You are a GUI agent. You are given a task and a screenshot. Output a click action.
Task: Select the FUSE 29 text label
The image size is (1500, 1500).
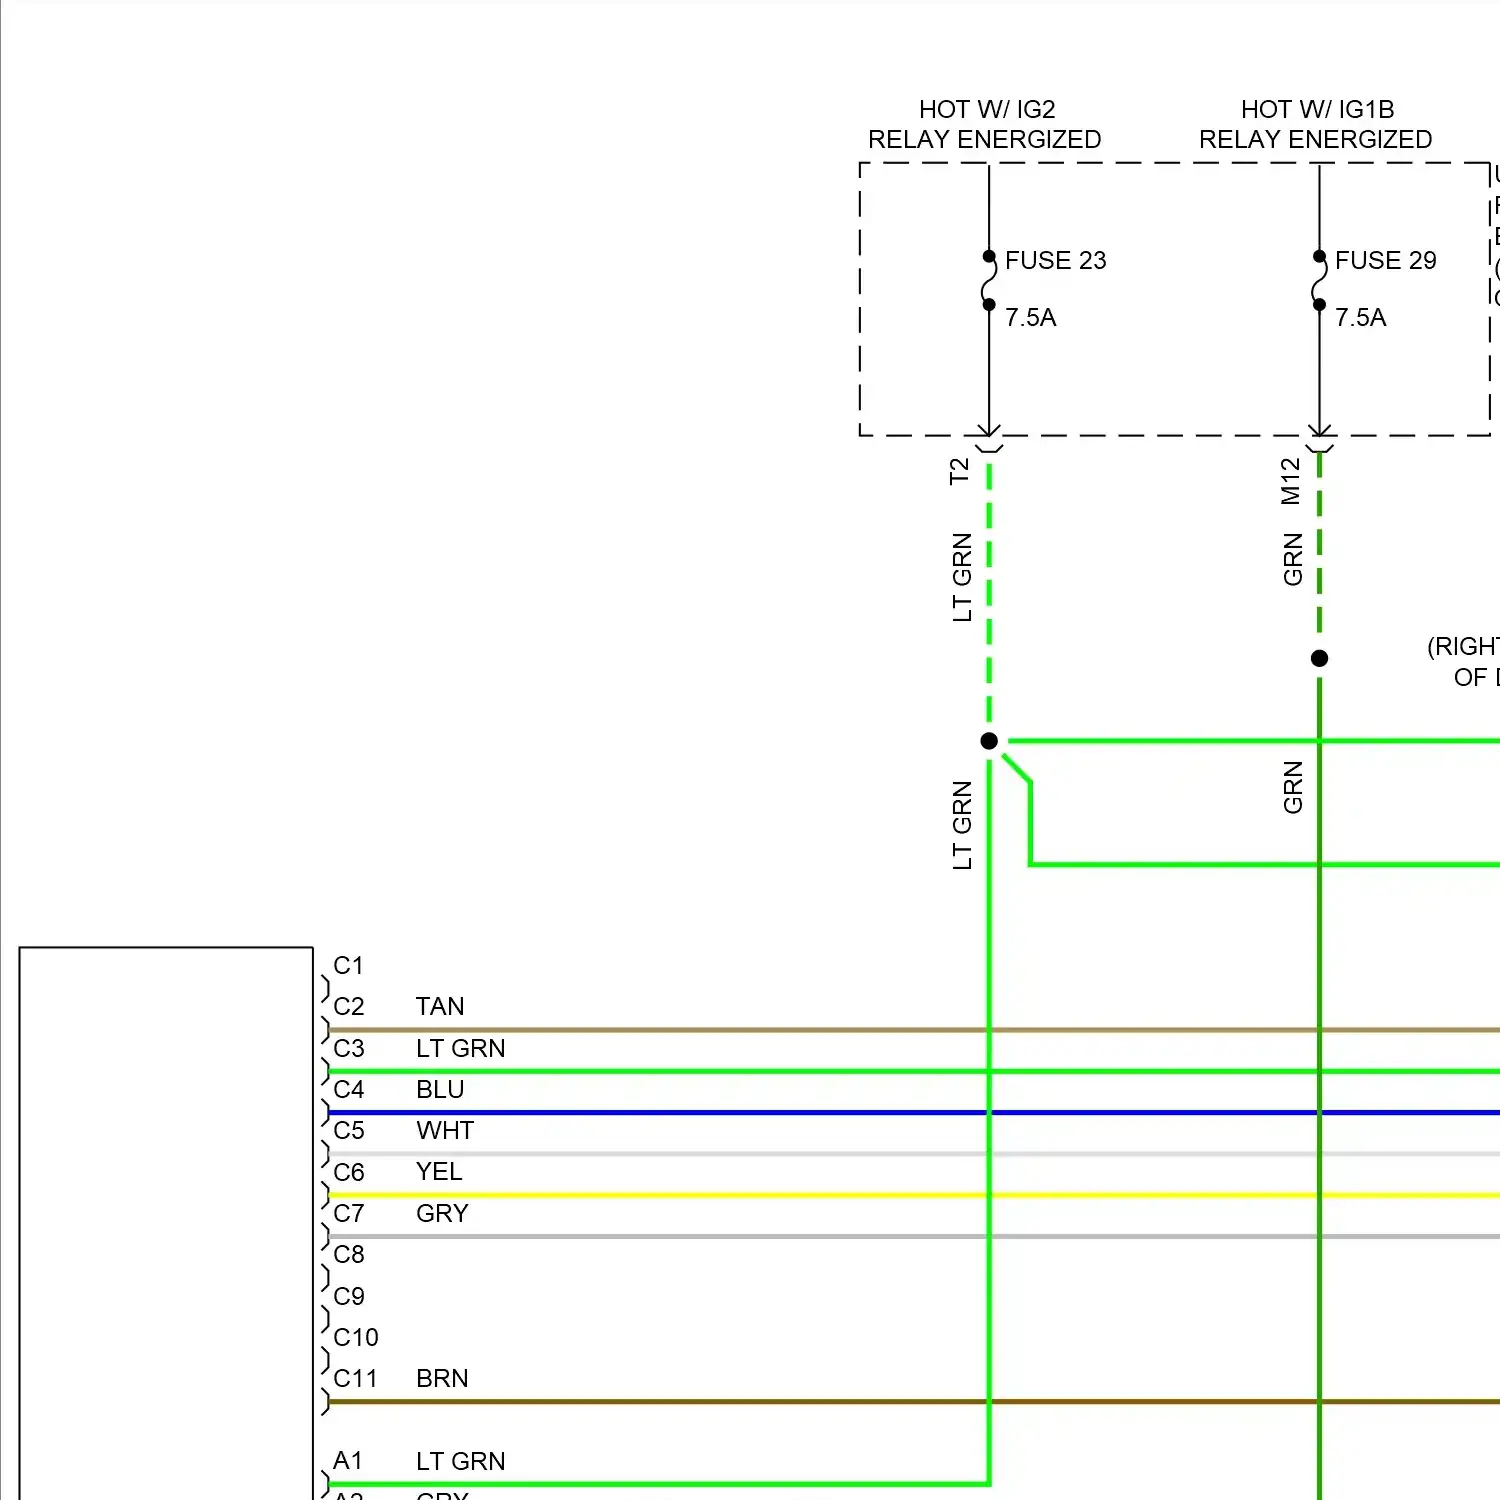coord(1385,260)
